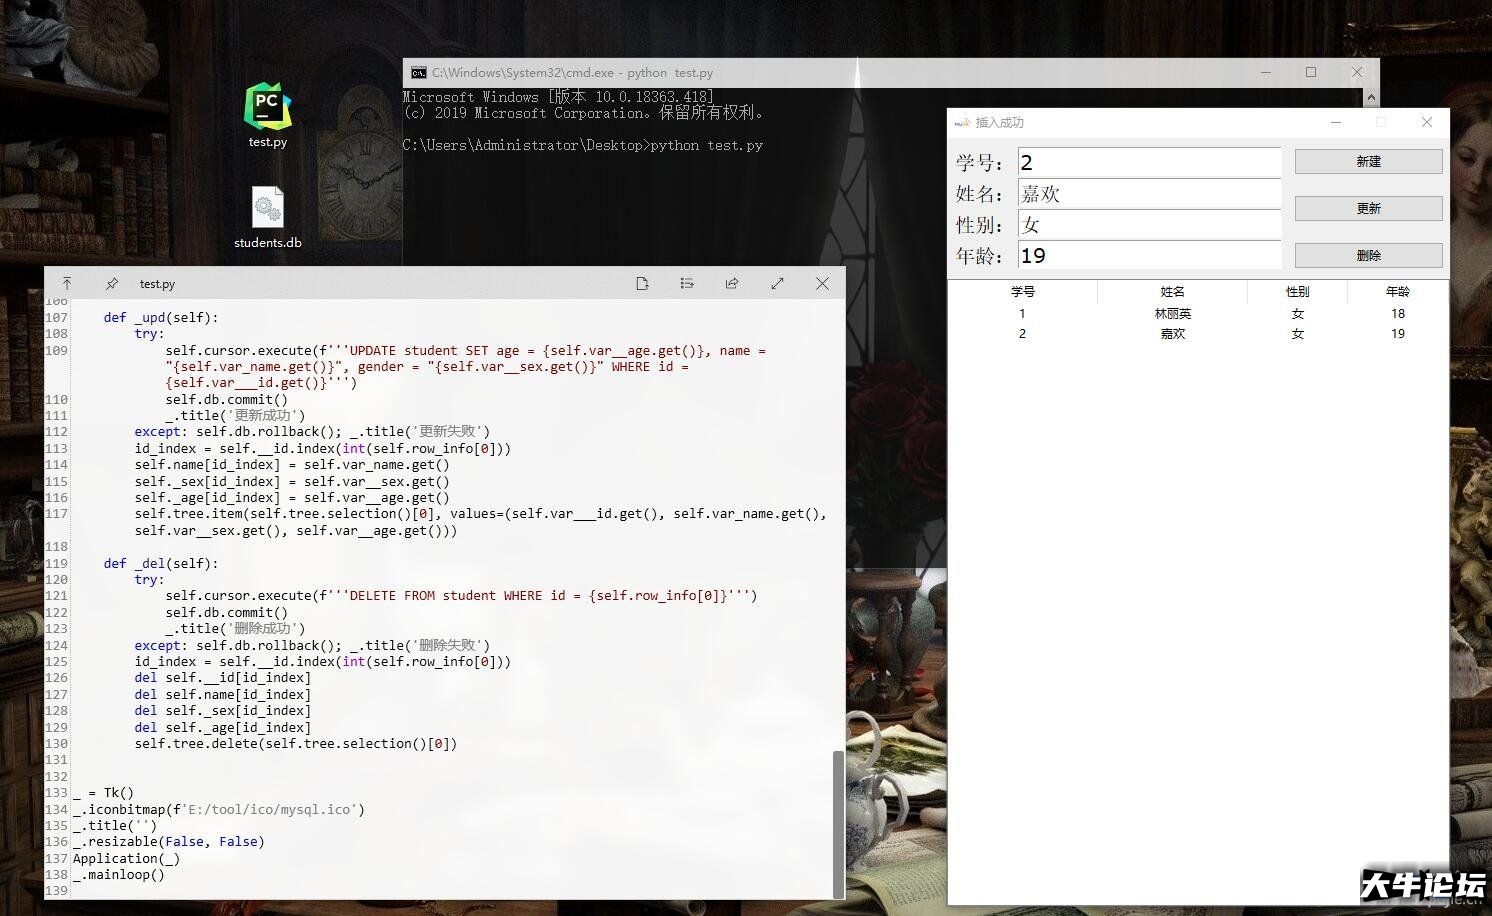Screen dimensions: 1492x916
Task: Click the up-arrow icon in the editor toolbar
Action: pyautogui.click(x=67, y=284)
